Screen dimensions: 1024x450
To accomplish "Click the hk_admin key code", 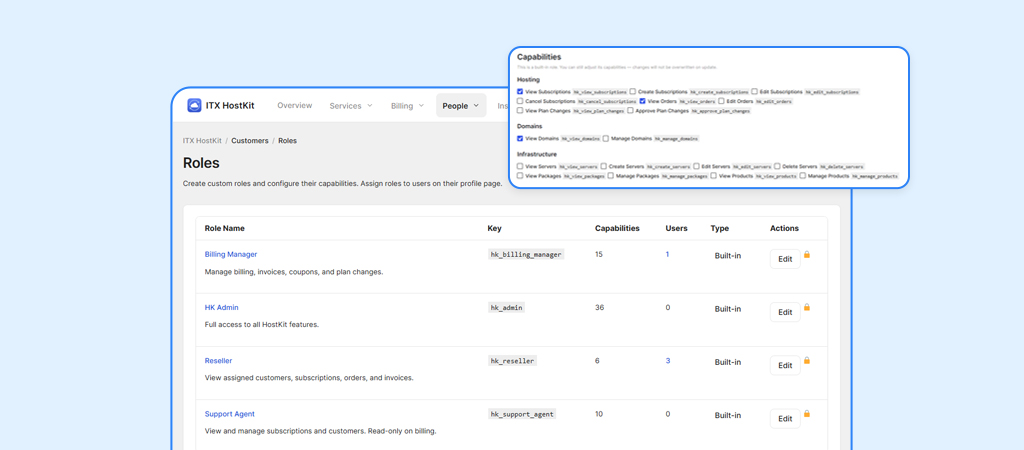I will [x=506, y=307].
